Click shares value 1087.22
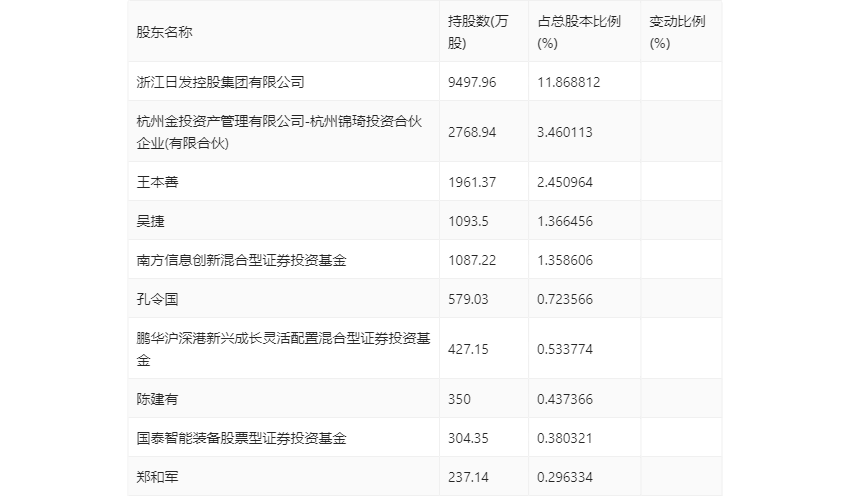The image size is (850, 496). pyautogui.click(x=472, y=260)
